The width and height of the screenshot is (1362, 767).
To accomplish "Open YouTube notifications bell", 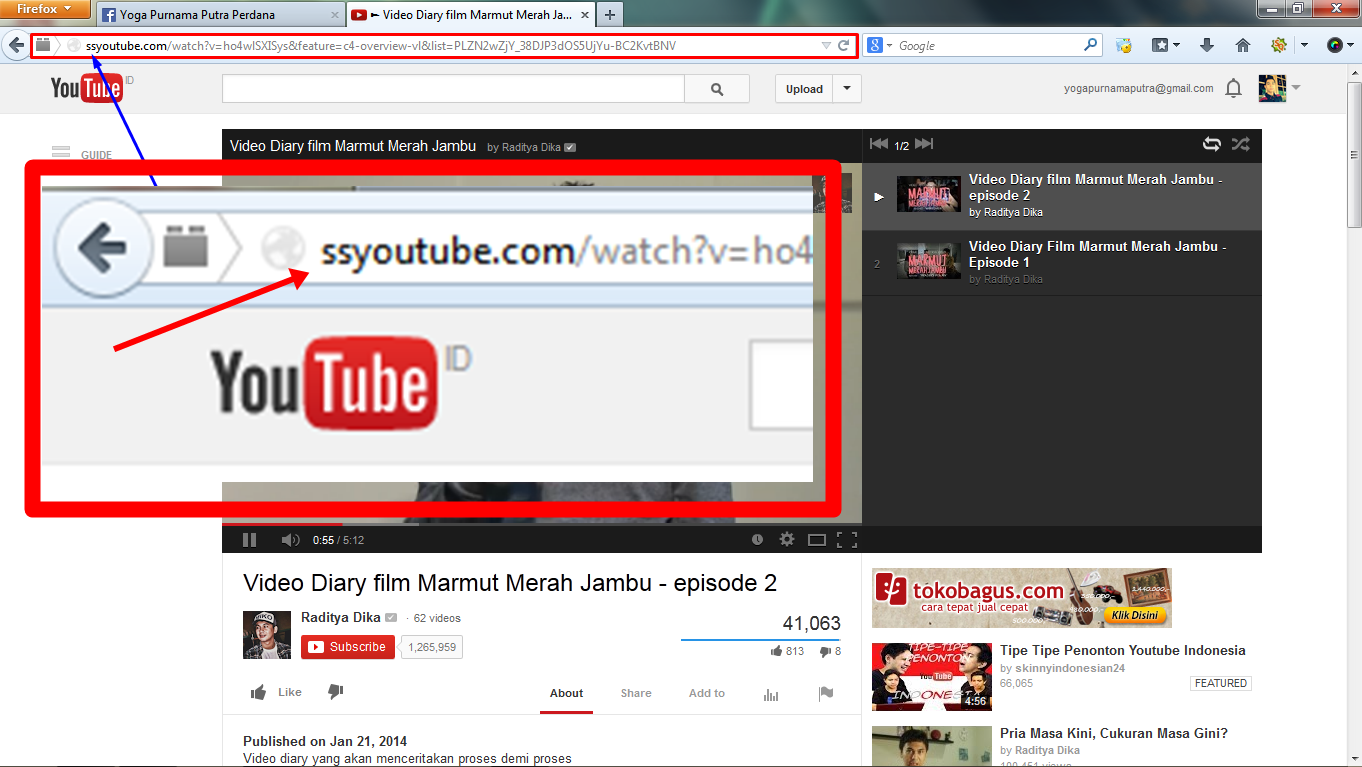I will point(1233,89).
